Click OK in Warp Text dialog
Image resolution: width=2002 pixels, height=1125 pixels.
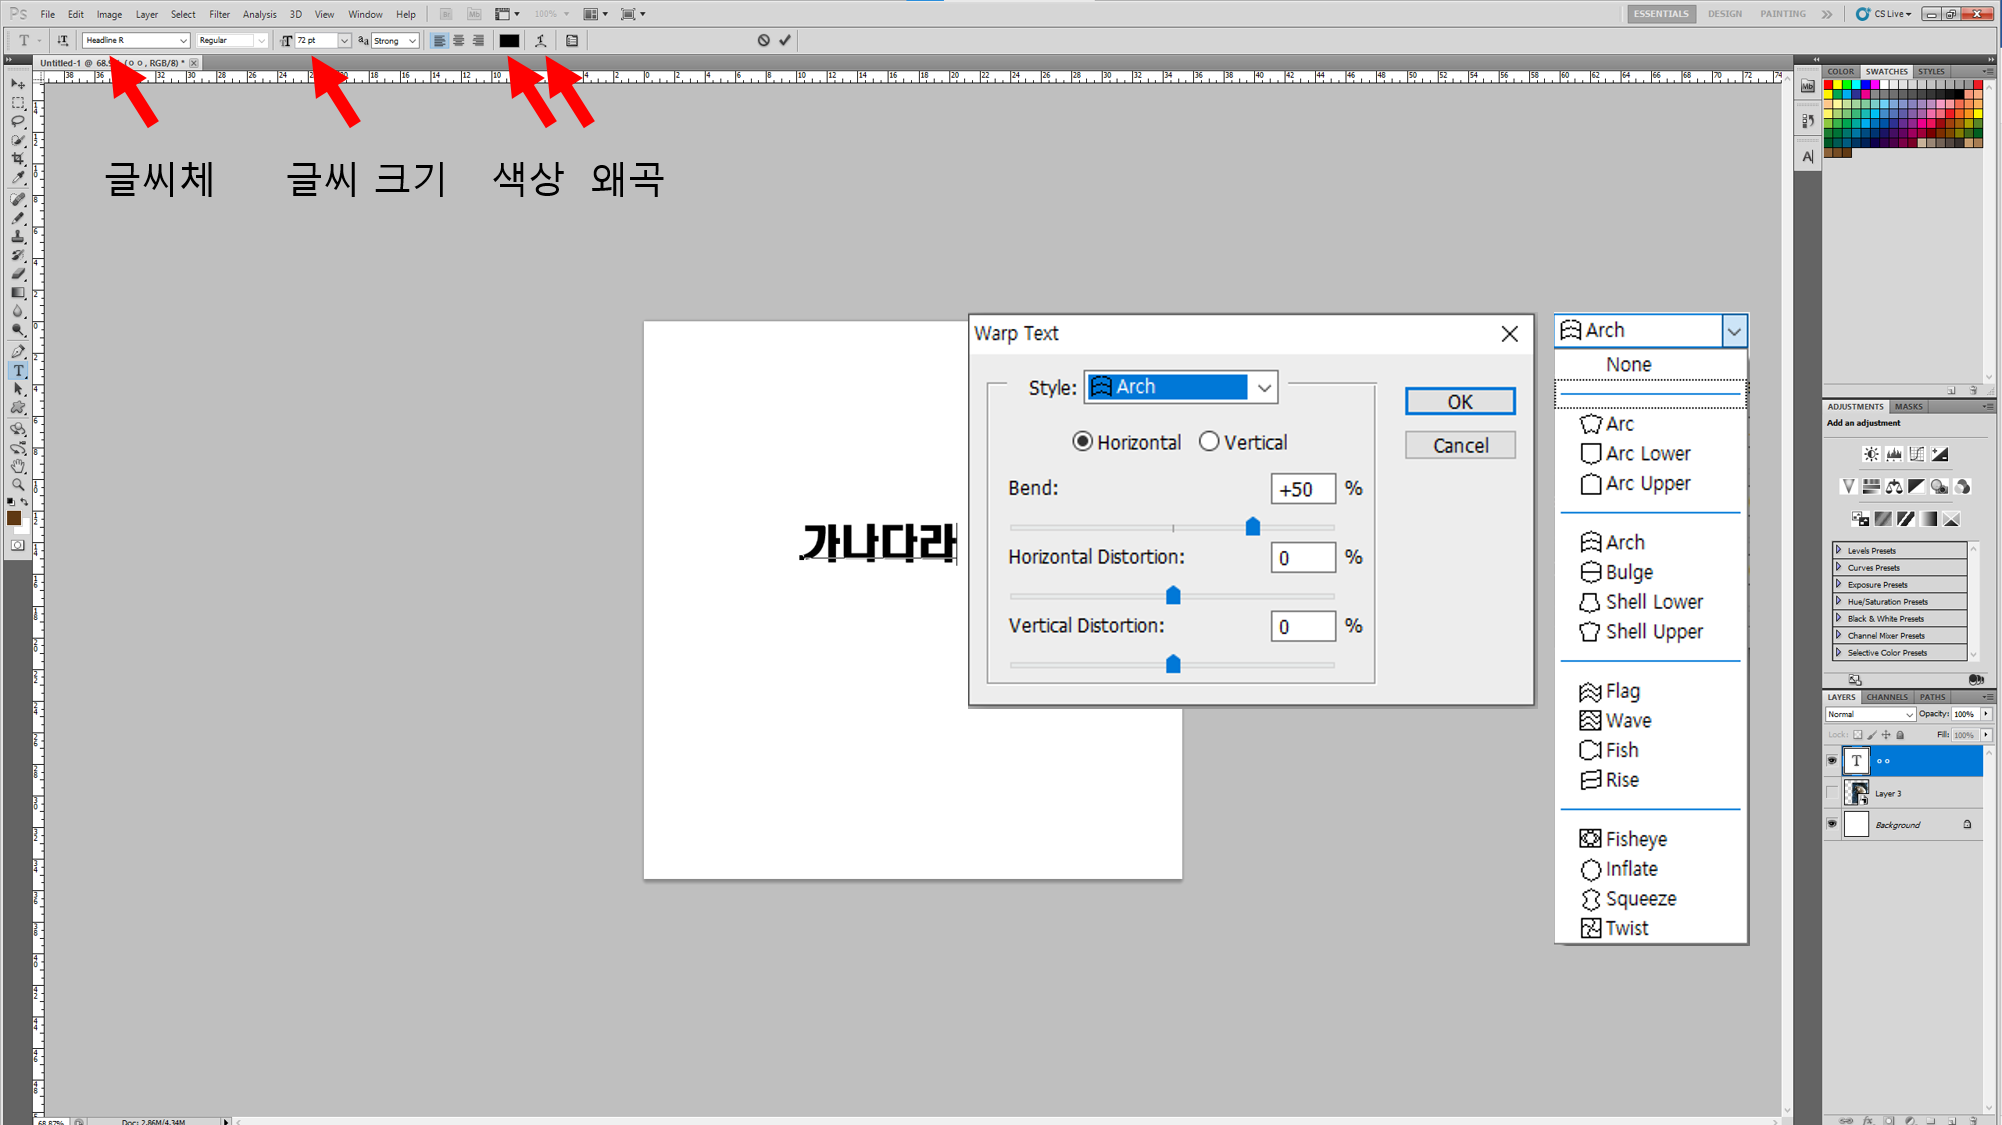point(1459,401)
